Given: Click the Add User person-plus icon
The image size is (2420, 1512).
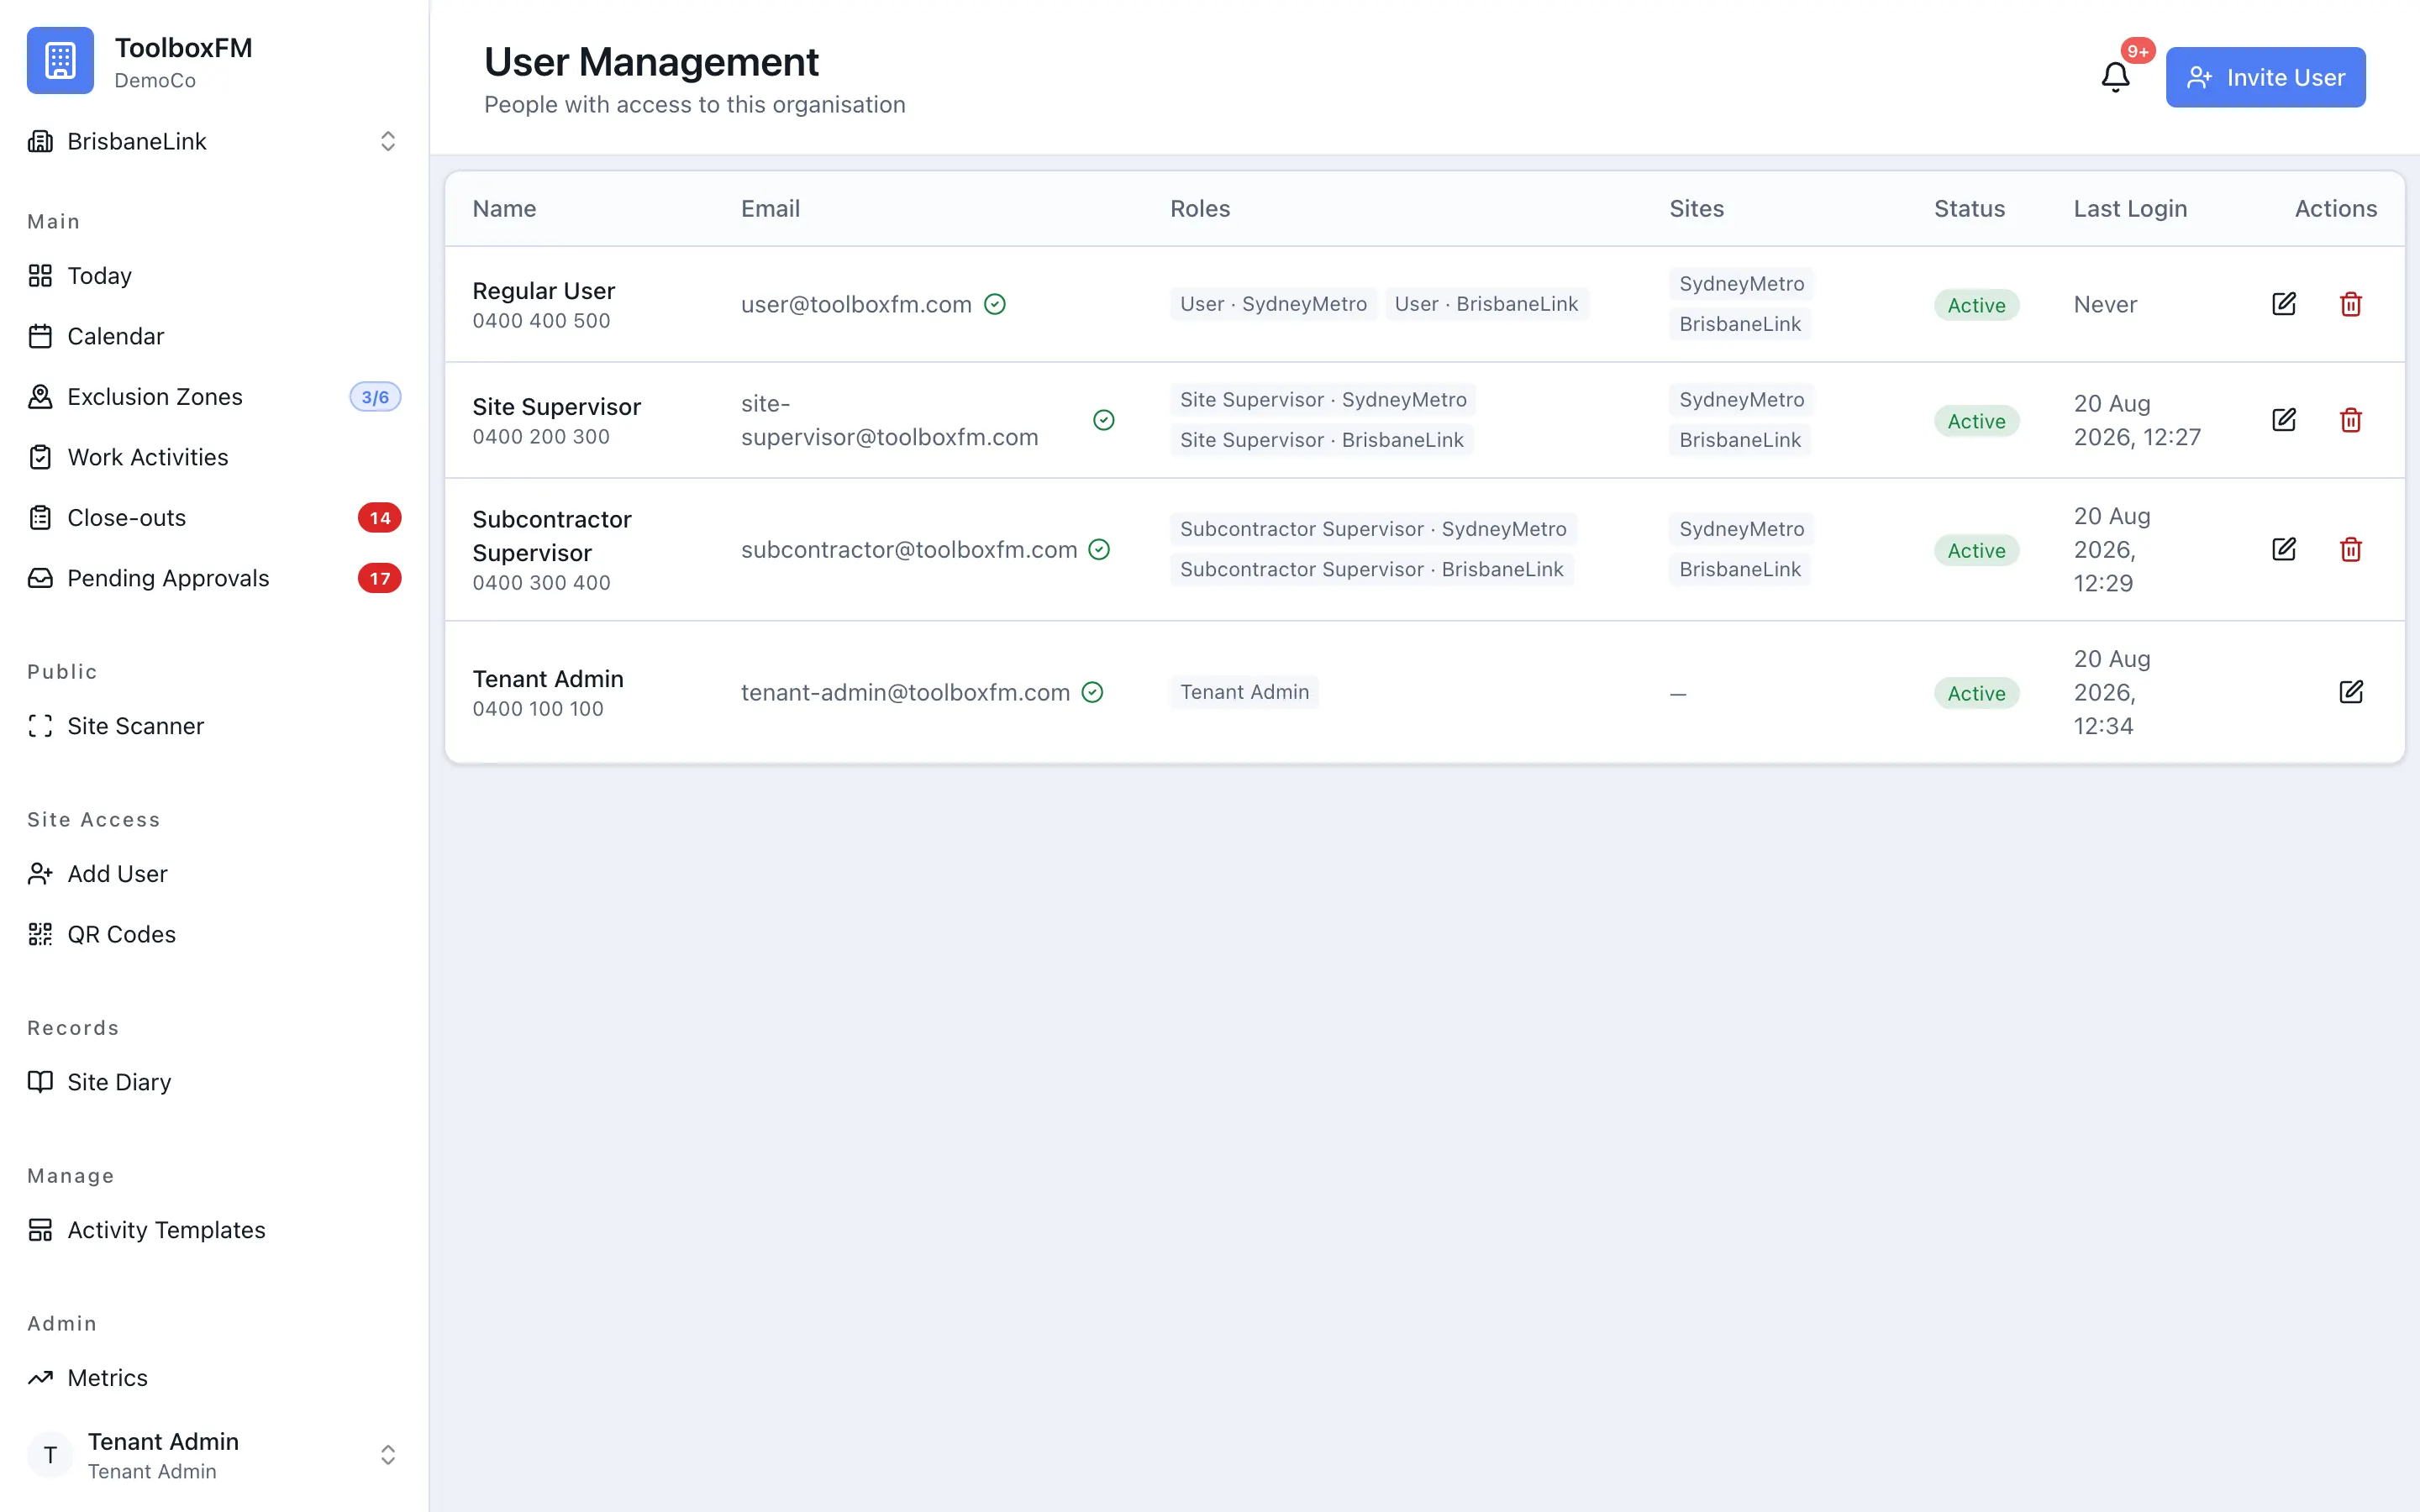Looking at the screenshot, I should pos(40,874).
